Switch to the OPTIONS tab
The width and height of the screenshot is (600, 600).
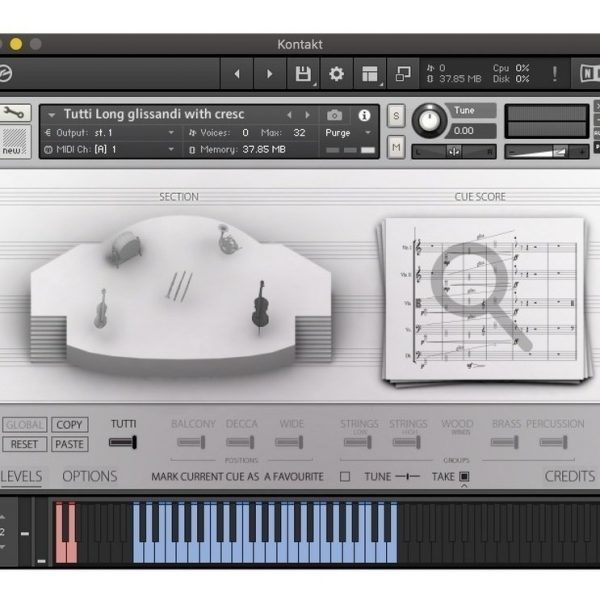coord(90,476)
